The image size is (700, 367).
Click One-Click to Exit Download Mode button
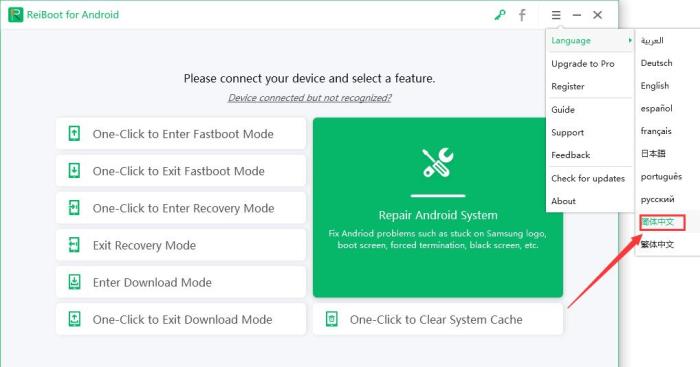pyautogui.click(x=181, y=319)
